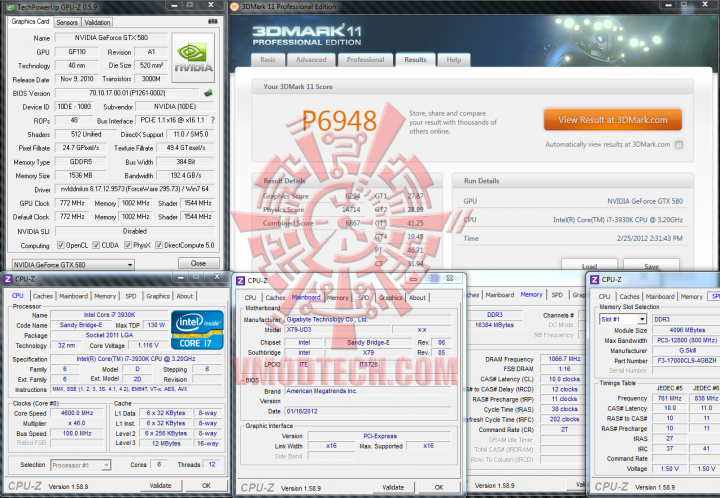
Task: Open Graphics tab in first CPU-Z window
Action: 158,296
